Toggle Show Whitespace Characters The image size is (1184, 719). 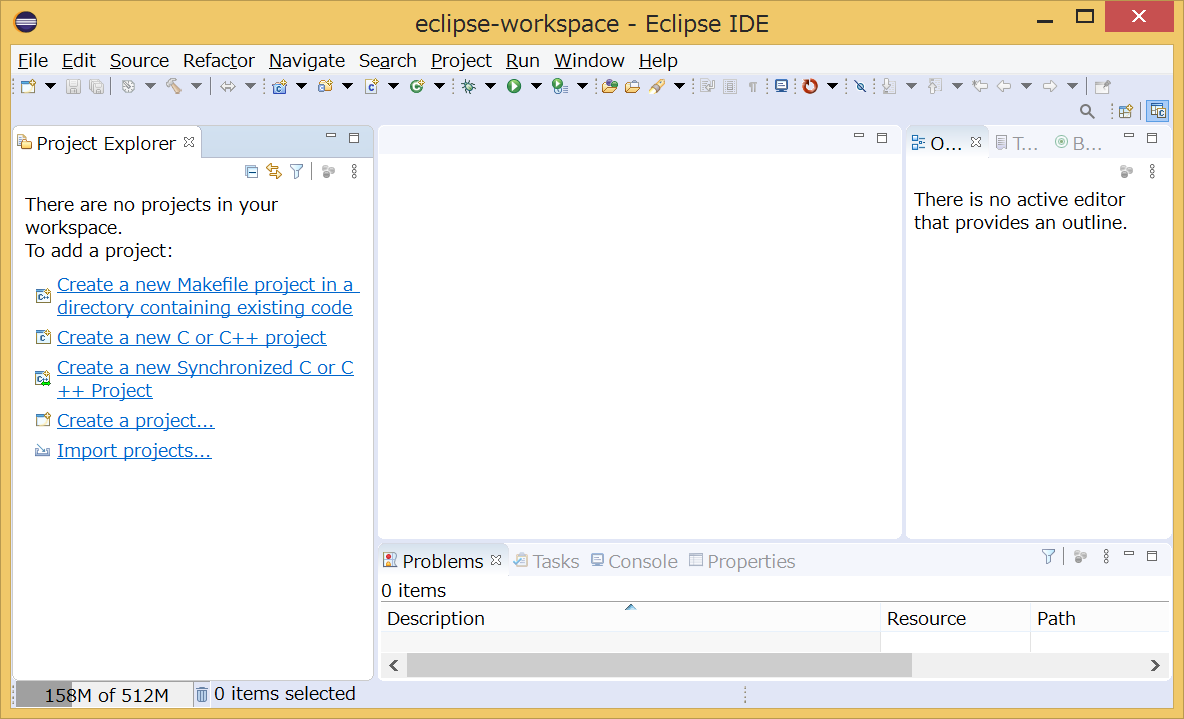(x=752, y=86)
